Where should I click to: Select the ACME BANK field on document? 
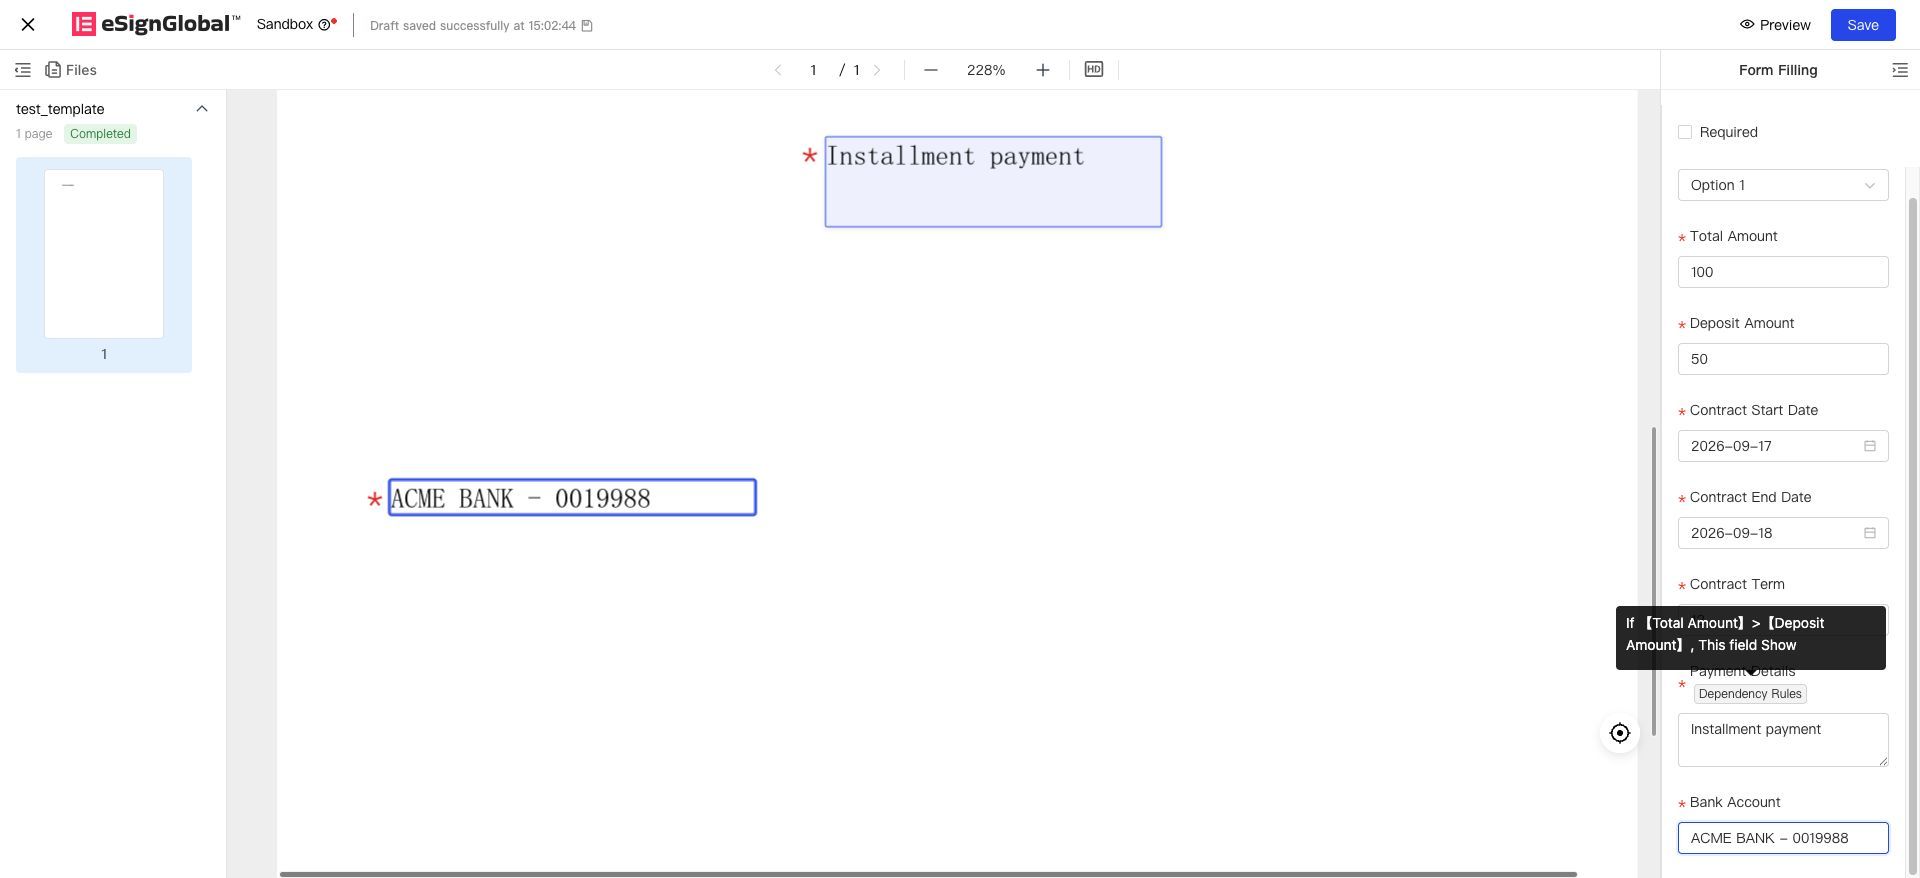coord(572,498)
